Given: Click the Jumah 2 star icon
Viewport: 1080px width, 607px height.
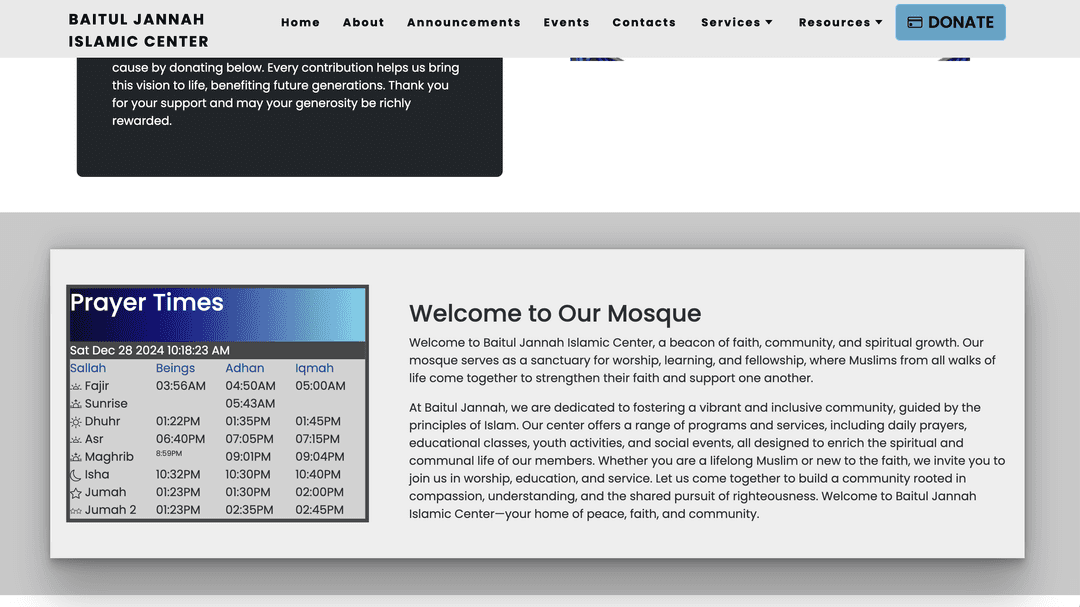Looking at the screenshot, I should (76, 511).
